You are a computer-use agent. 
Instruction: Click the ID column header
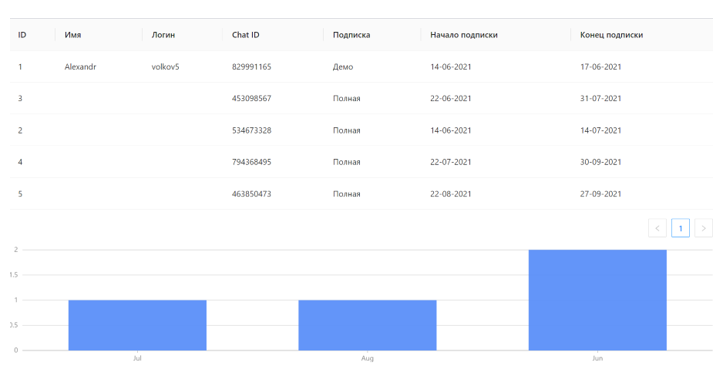(22, 35)
